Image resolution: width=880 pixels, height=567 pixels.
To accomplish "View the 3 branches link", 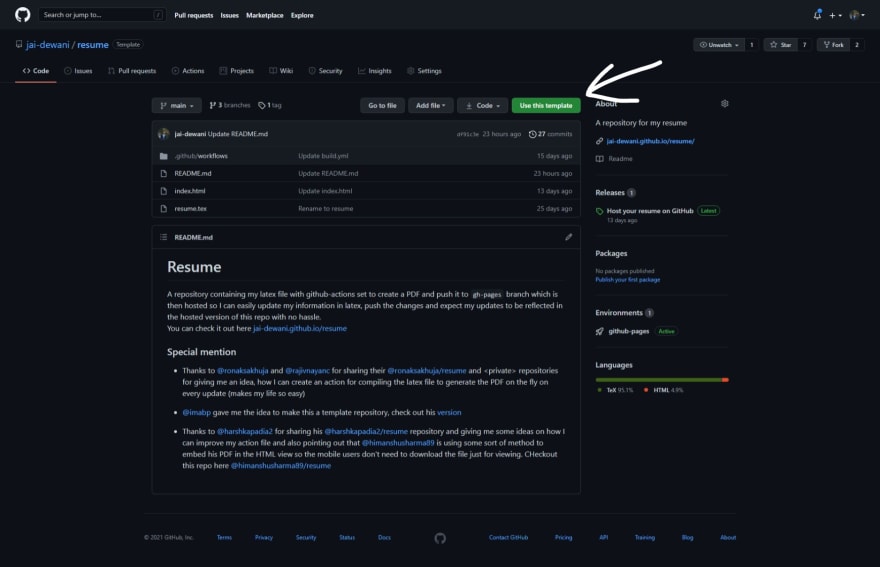I will [230, 105].
